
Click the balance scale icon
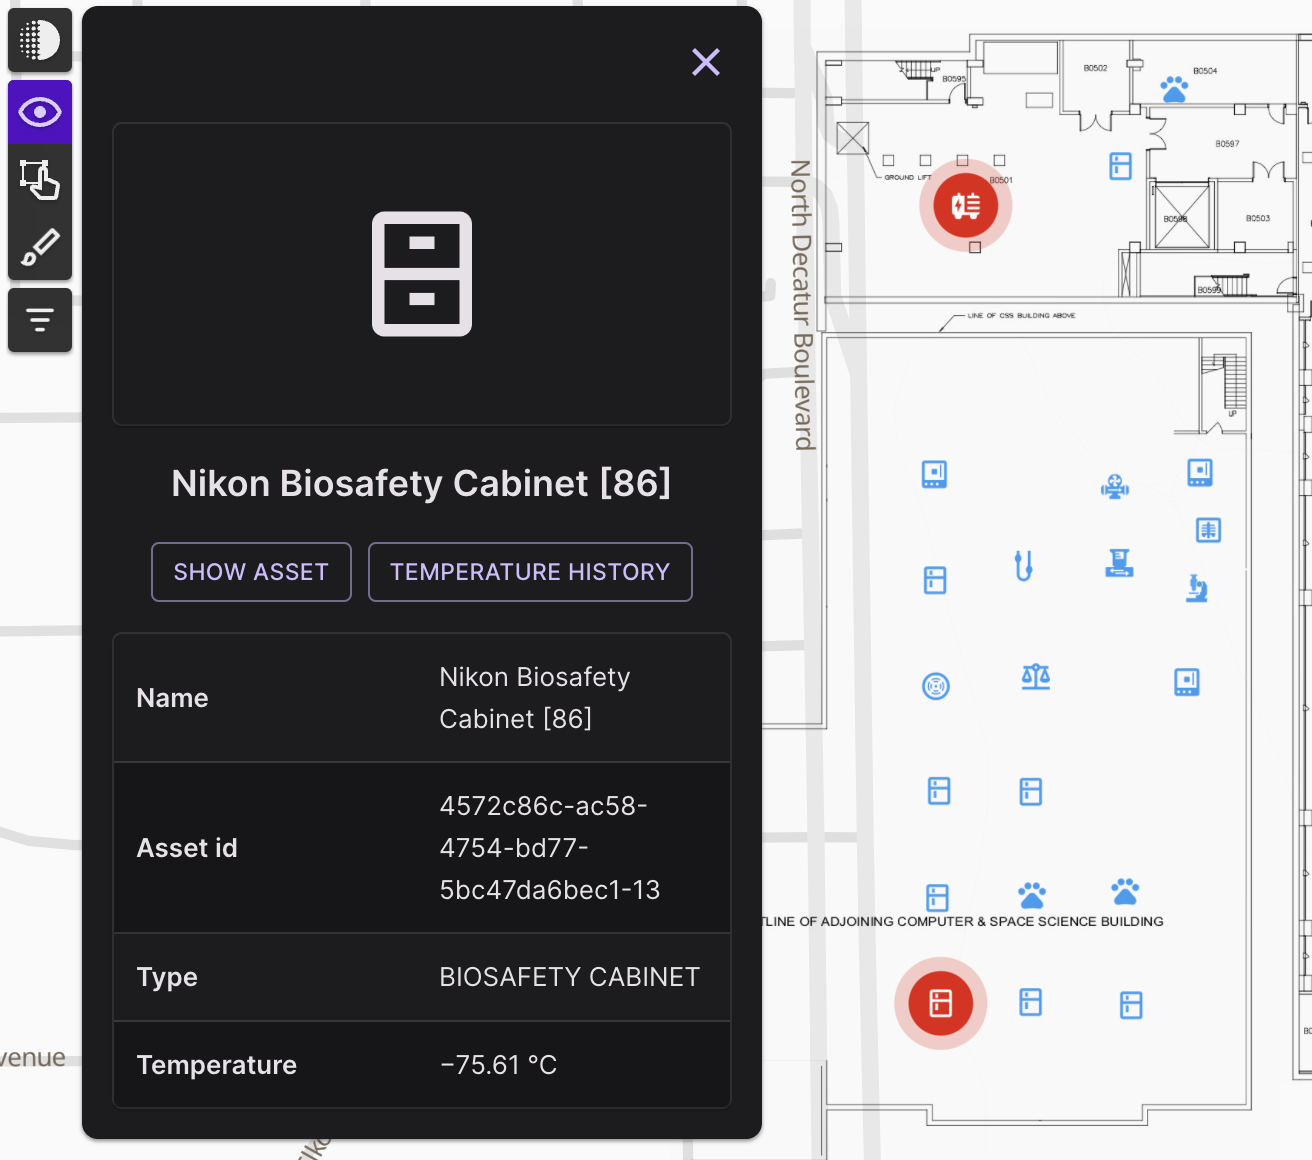1036,677
